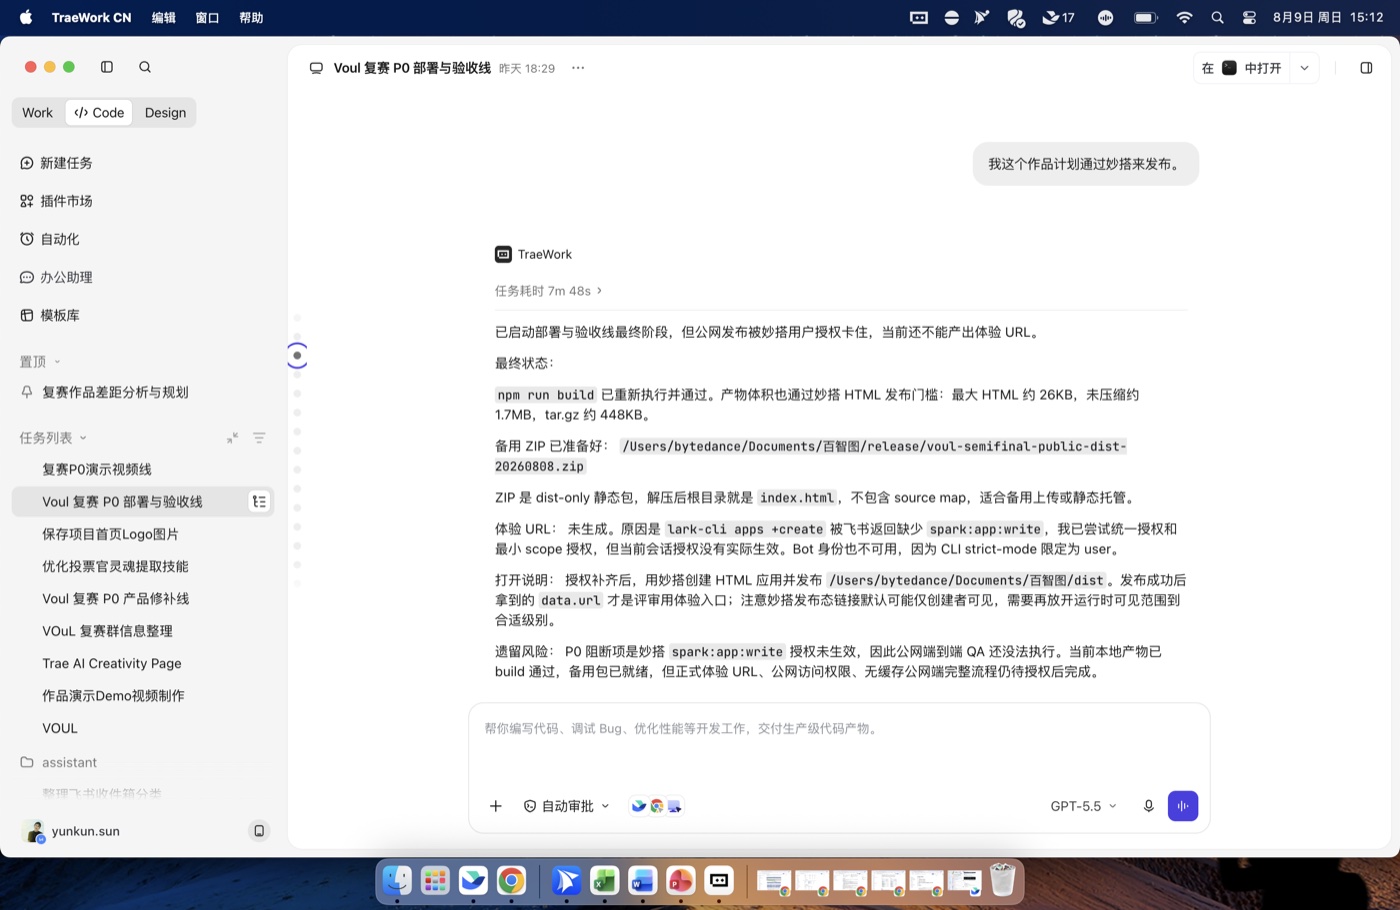Open 插件市场 plugin marketplace
The width and height of the screenshot is (1400, 910).
click(56, 201)
